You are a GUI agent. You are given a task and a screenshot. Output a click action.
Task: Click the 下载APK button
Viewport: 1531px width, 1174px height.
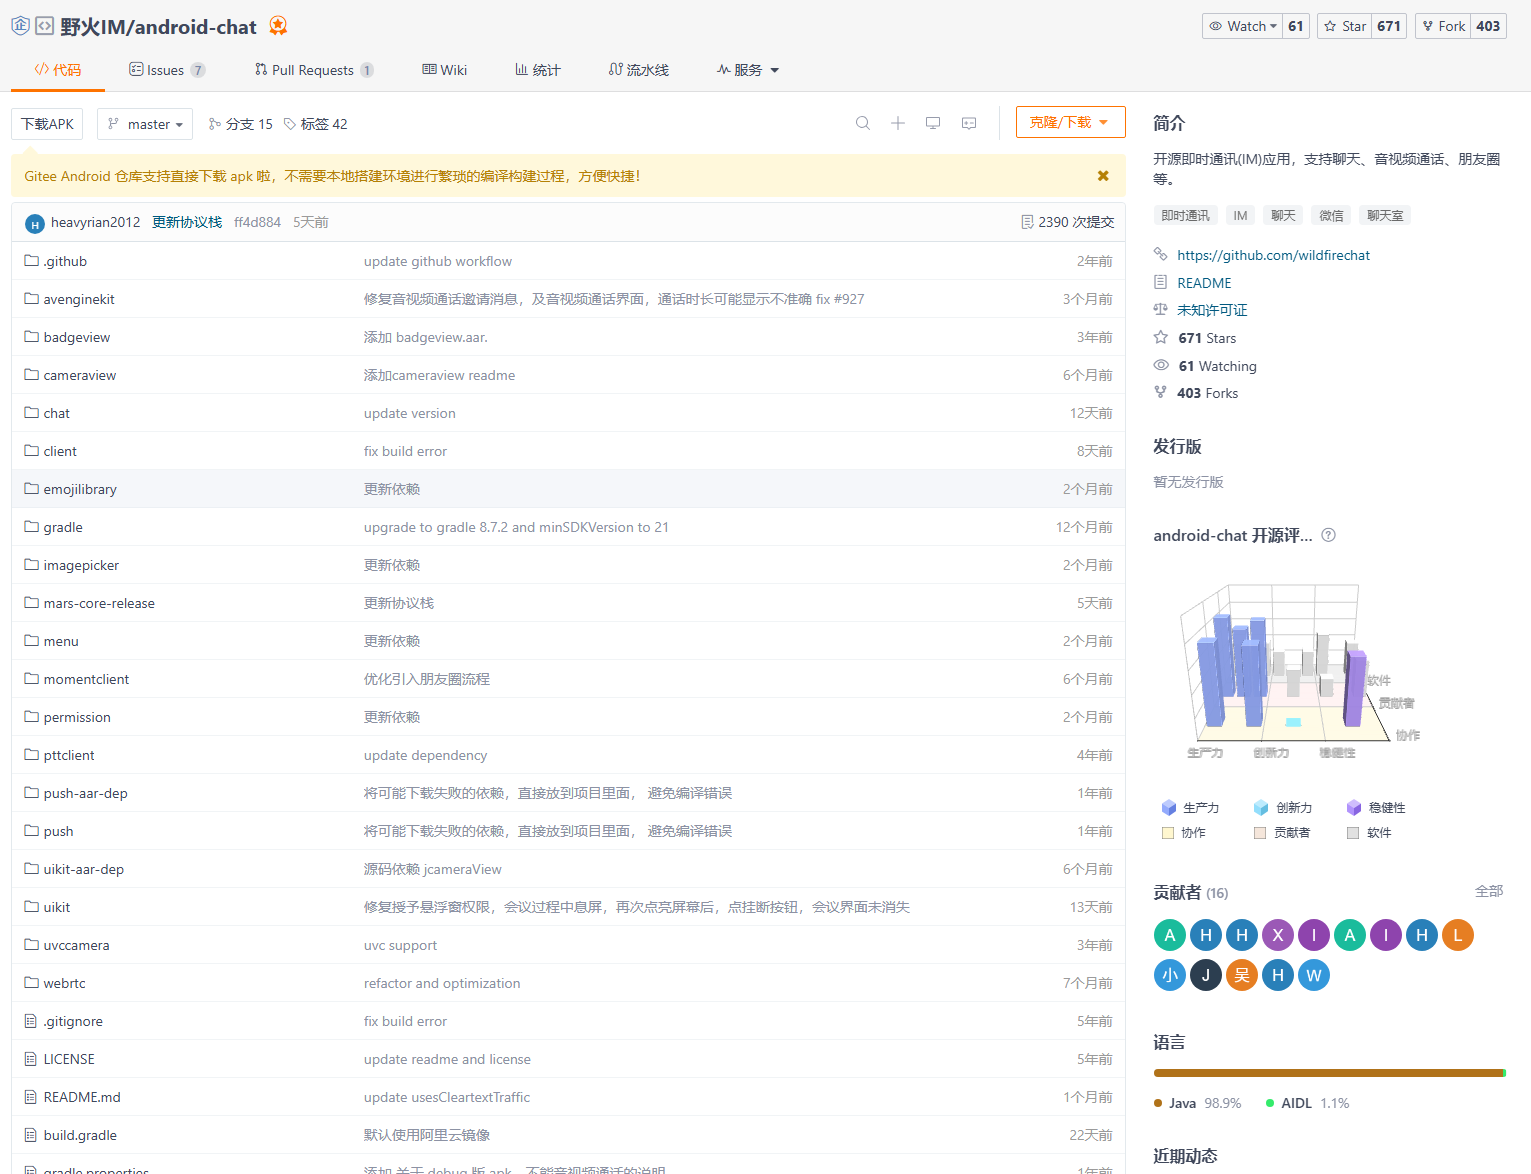(x=48, y=124)
